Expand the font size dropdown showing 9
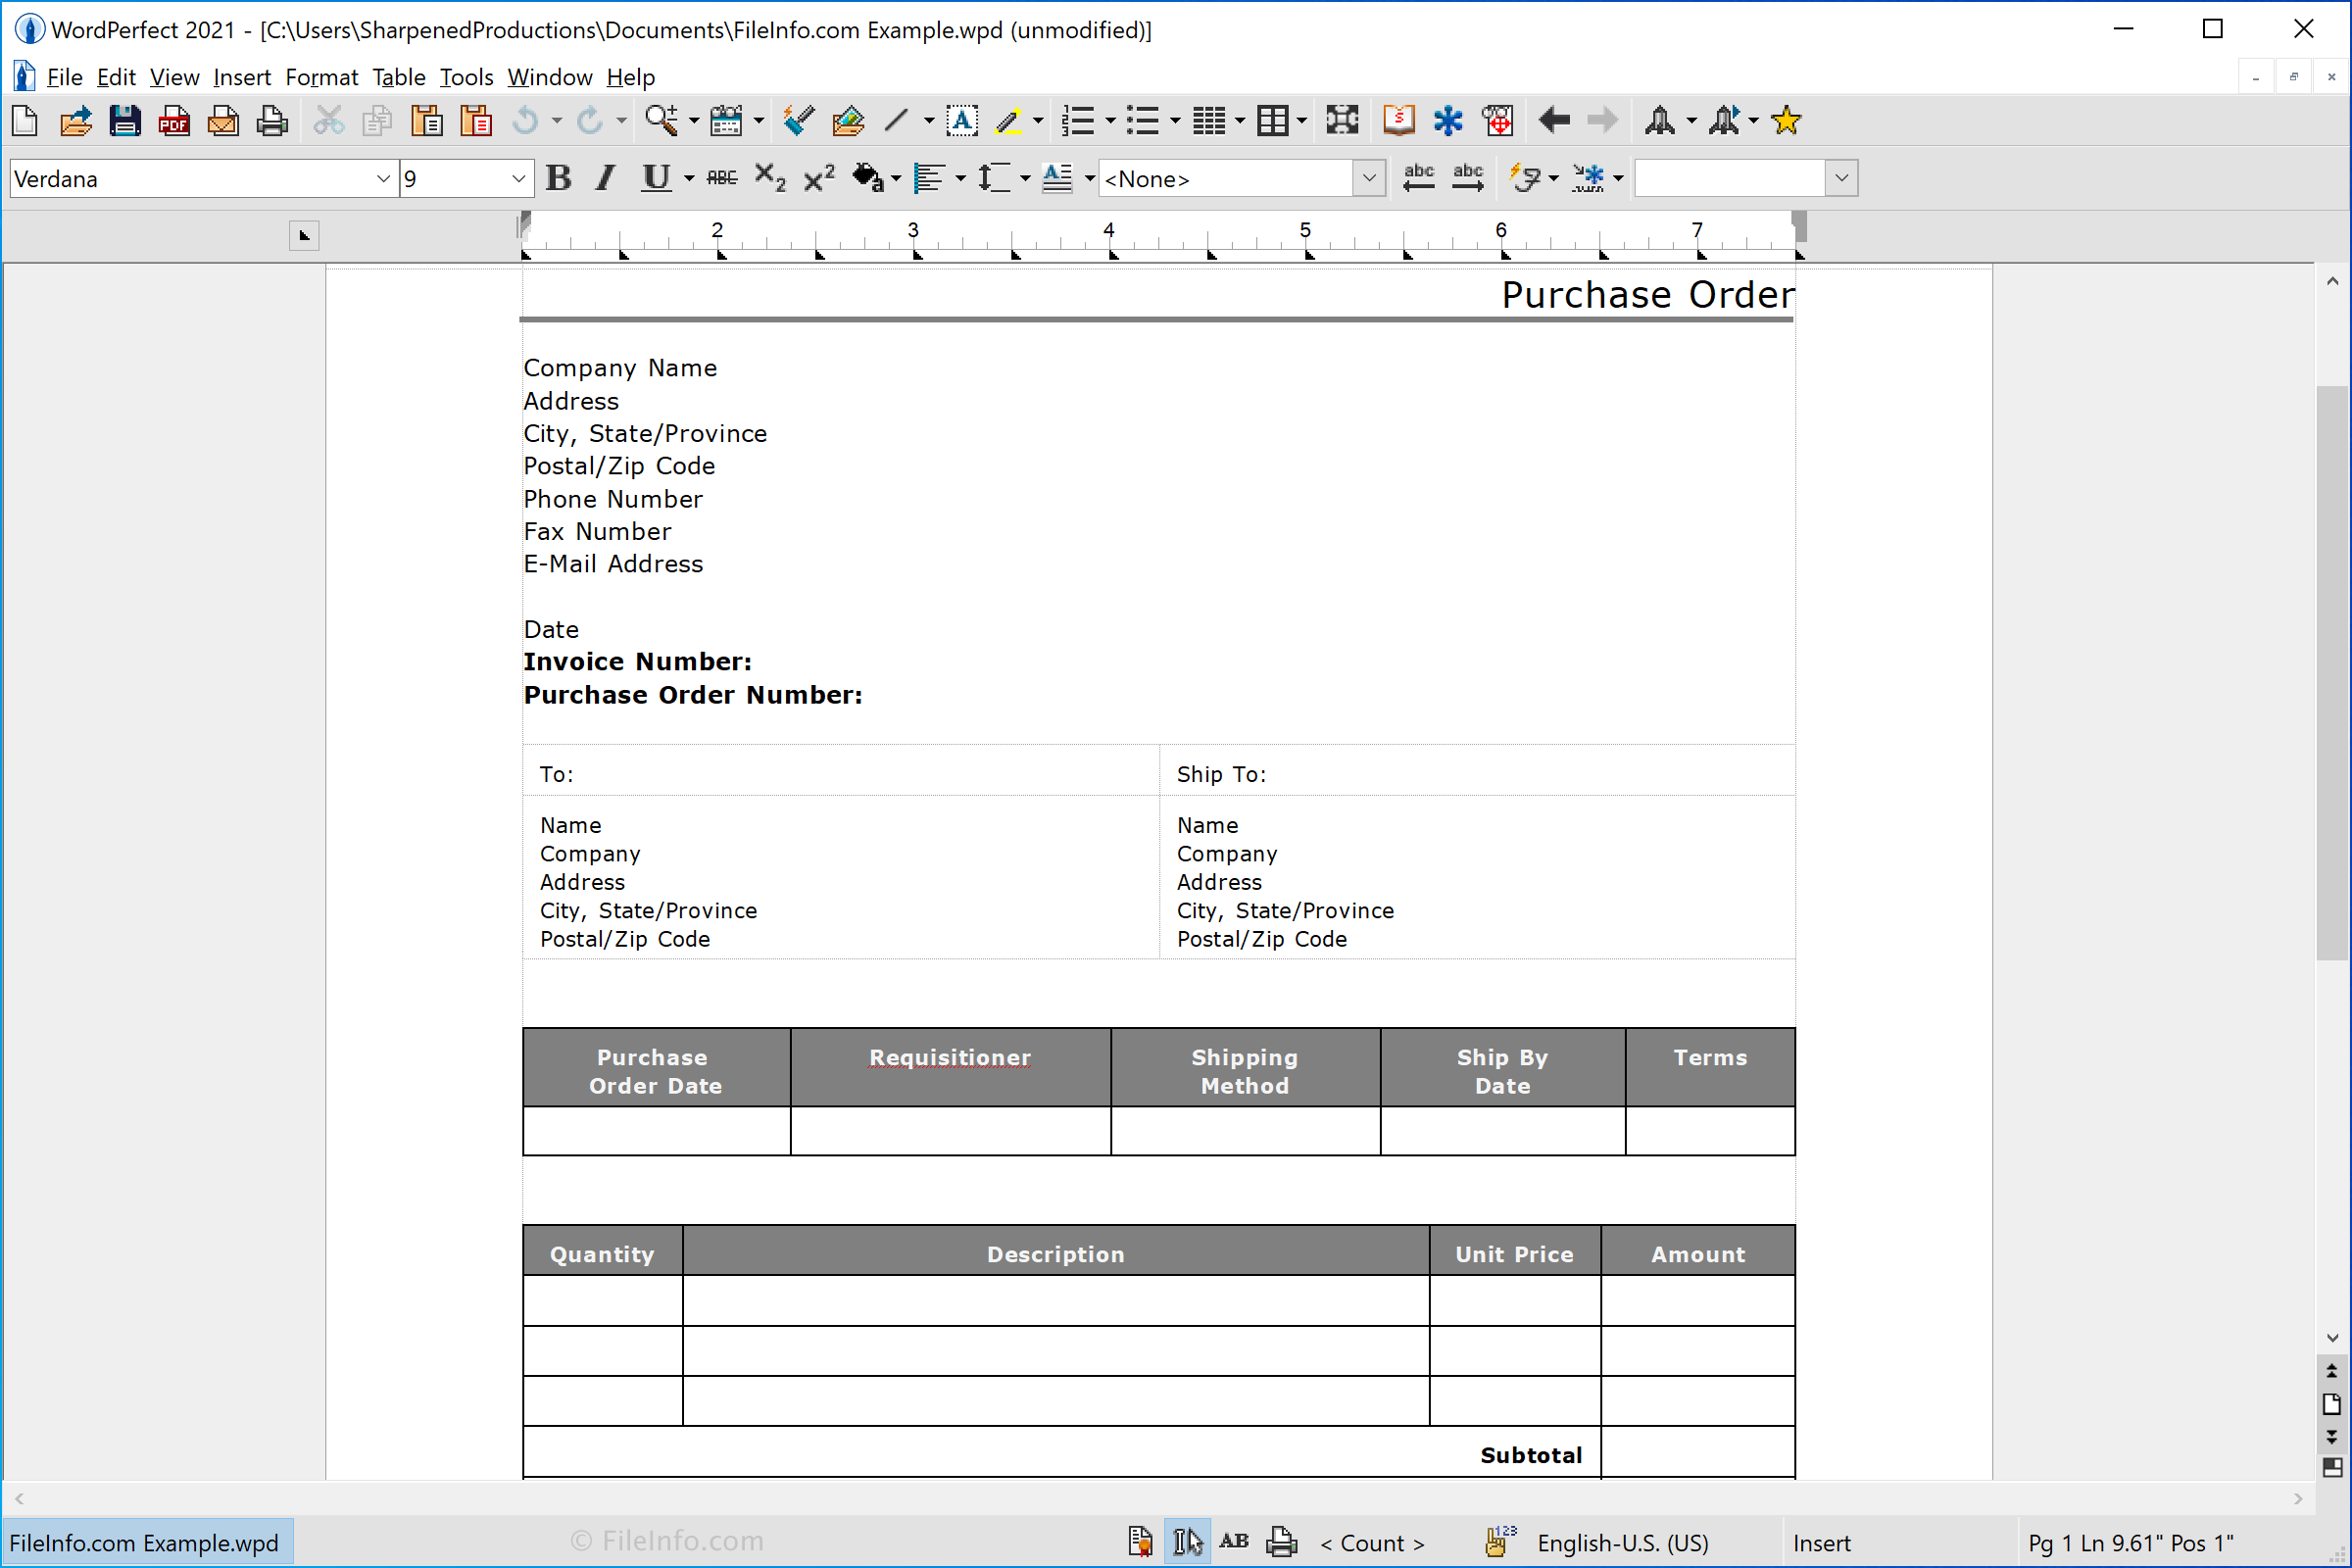The image size is (2352, 1568). (x=518, y=178)
